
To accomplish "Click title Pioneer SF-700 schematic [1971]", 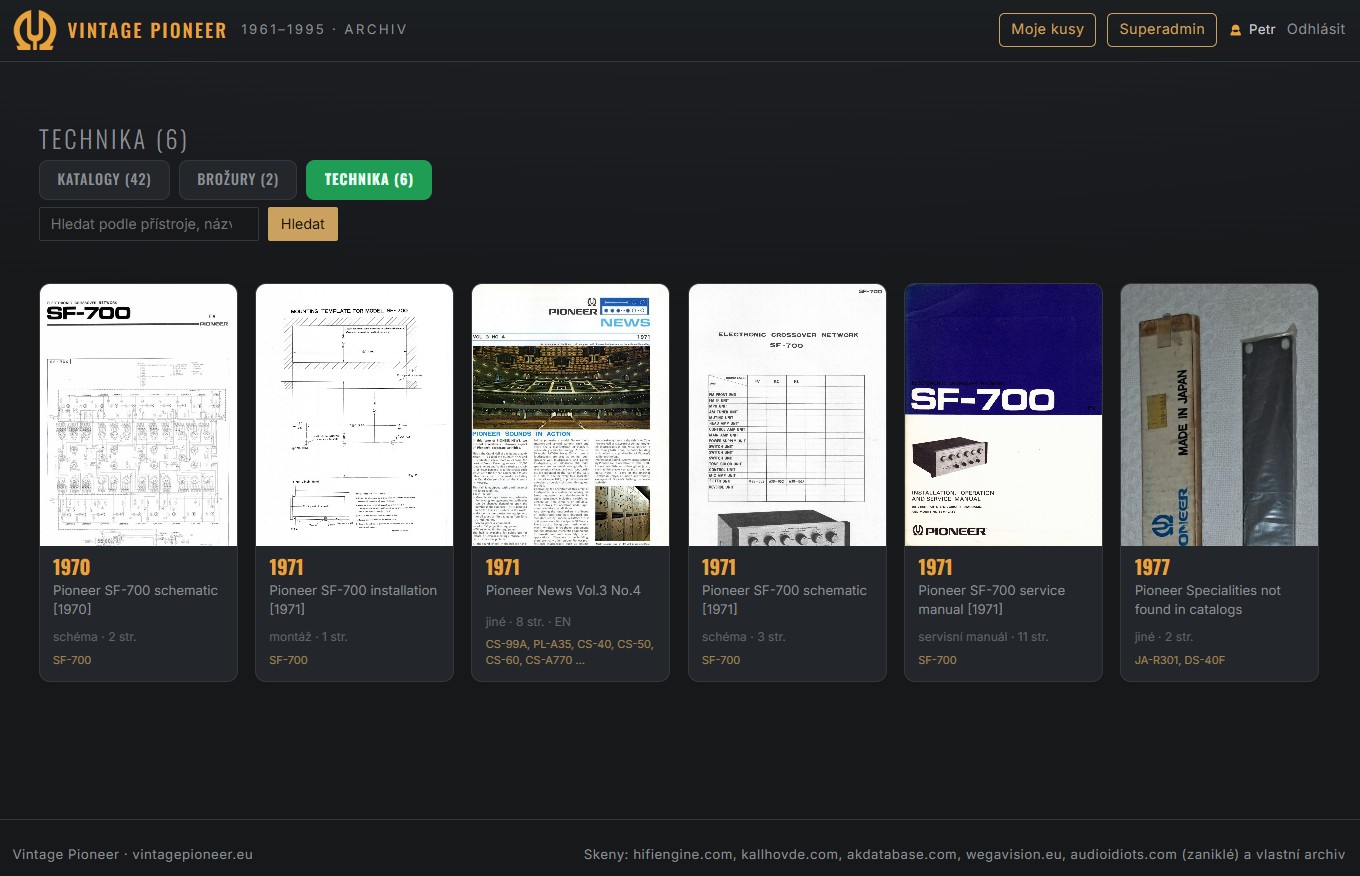I will [784, 600].
